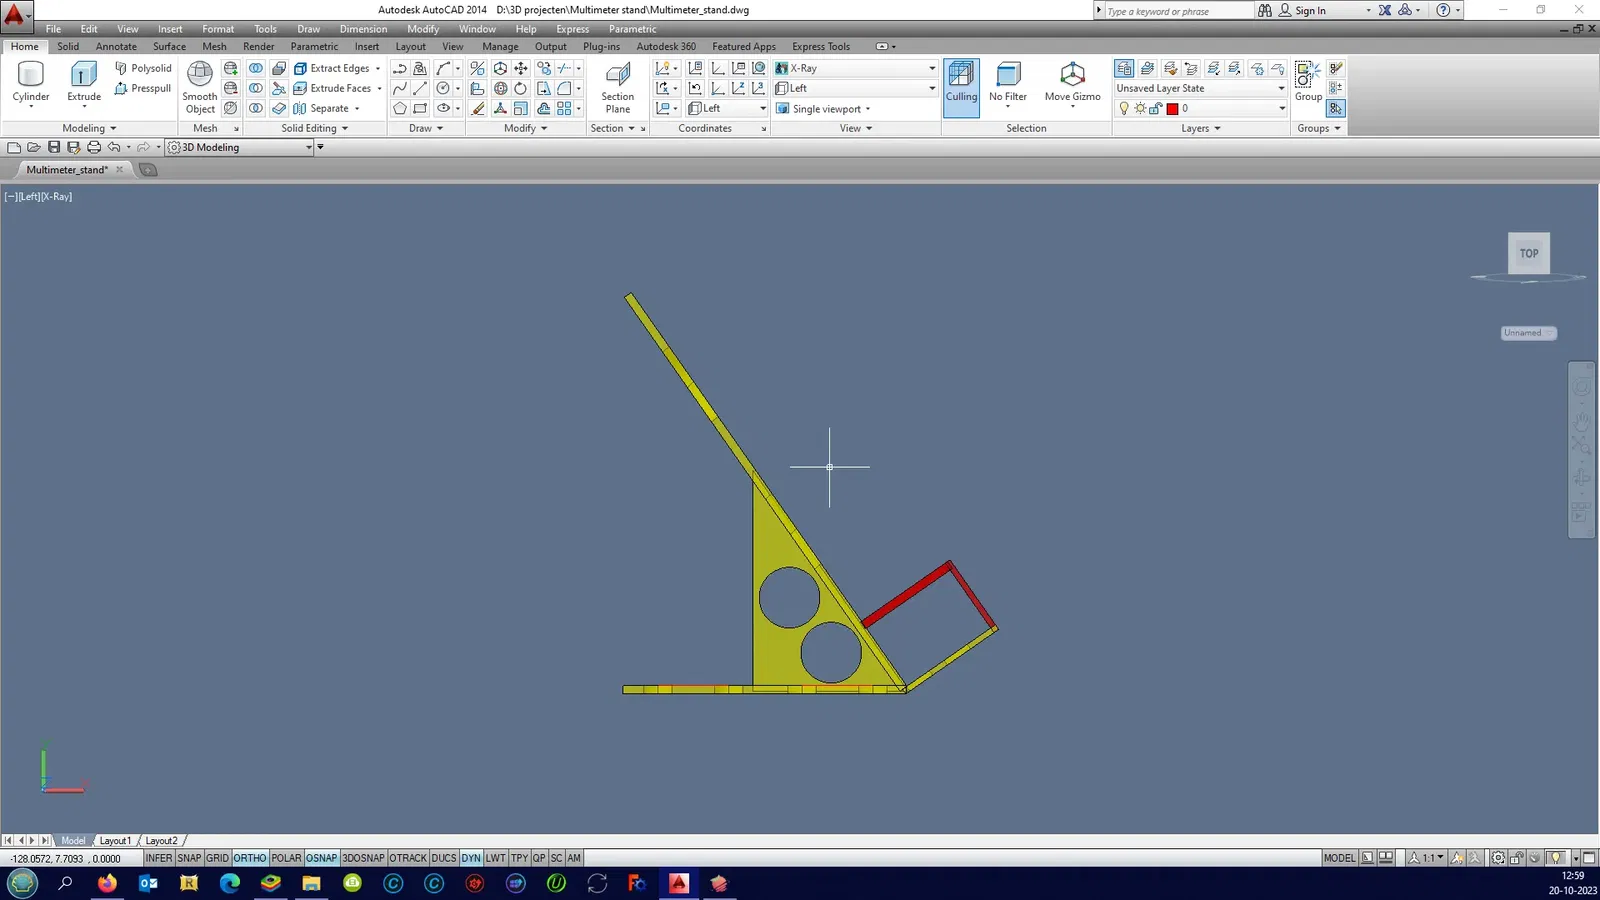Toggle OTRACK in status bar
This screenshot has width=1600, height=900.
pyautogui.click(x=408, y=858)
